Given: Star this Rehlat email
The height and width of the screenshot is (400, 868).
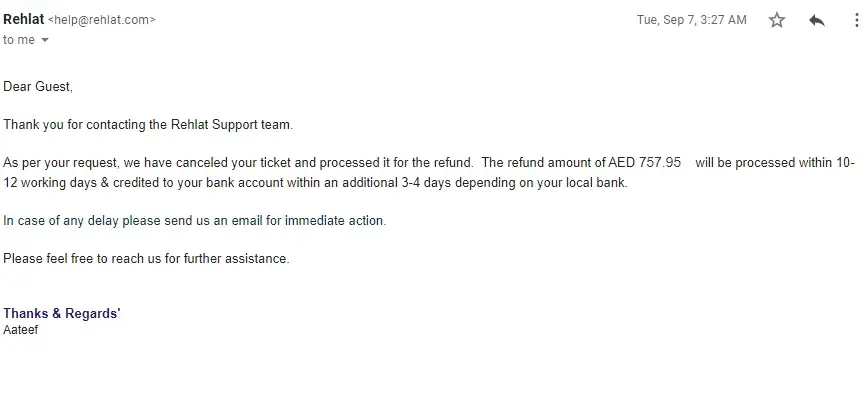Looking at the screenshot, I should (777, 20).
